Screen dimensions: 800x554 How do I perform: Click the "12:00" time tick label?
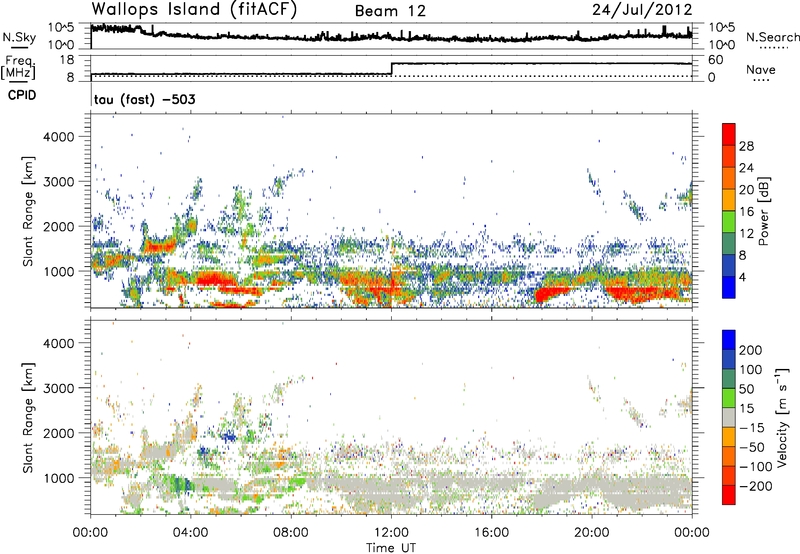tap(391, 533)
